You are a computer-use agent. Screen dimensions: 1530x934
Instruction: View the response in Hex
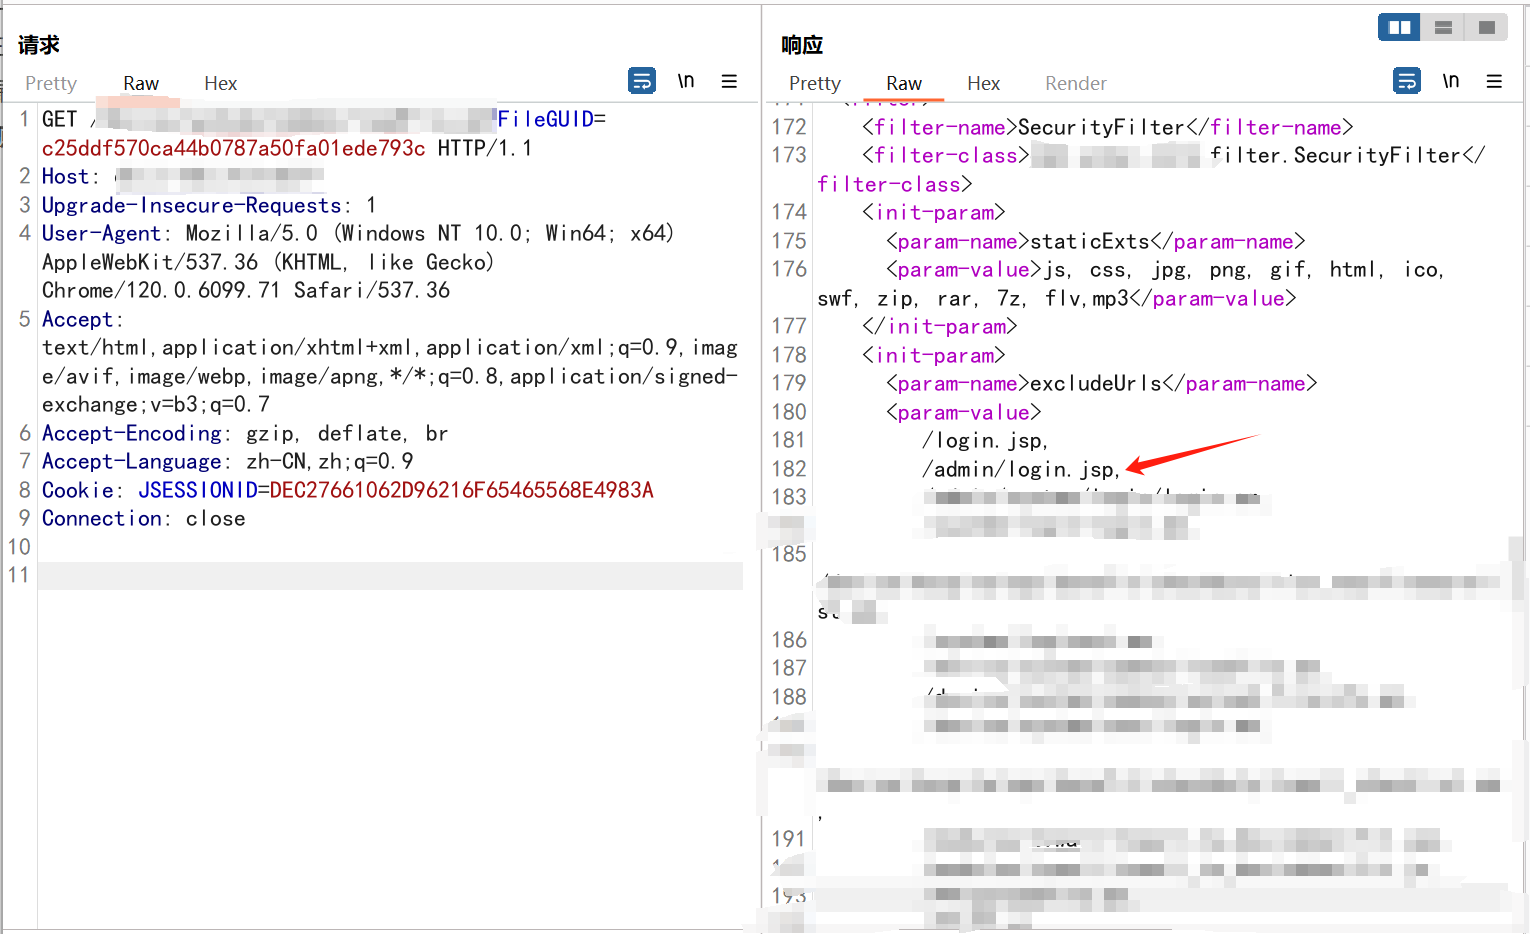tap(983, 84)
